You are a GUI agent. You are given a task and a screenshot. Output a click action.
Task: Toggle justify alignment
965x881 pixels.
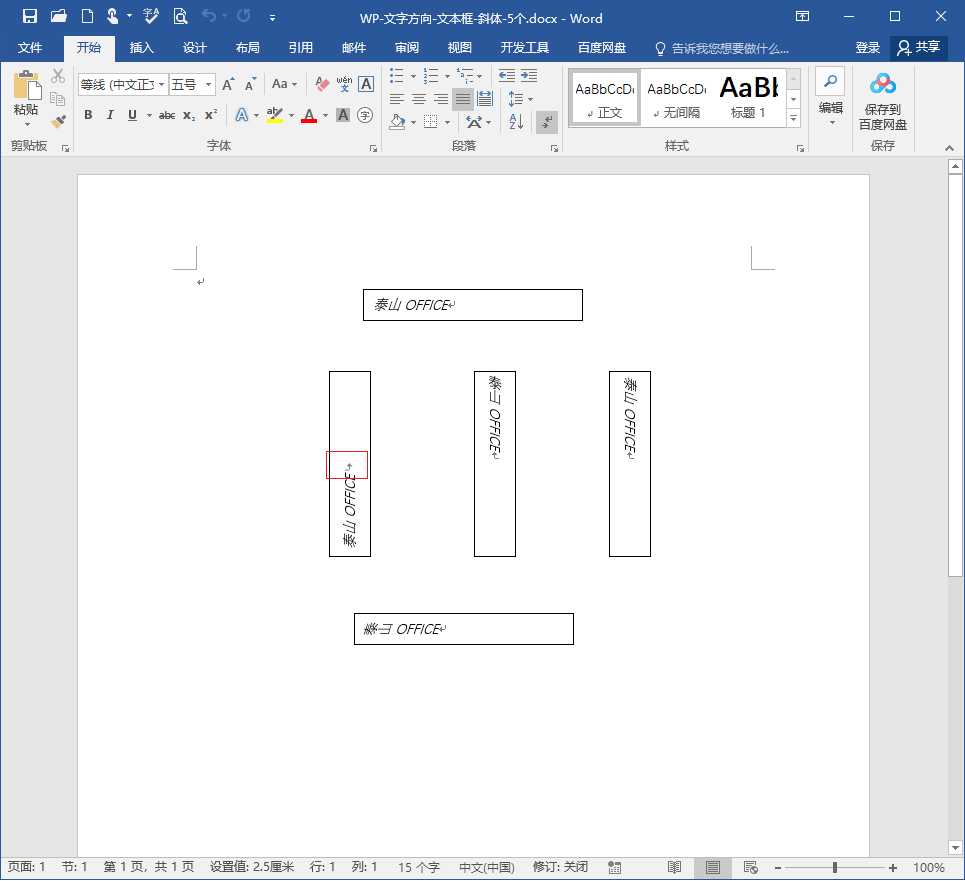click(x=463, y=99)
